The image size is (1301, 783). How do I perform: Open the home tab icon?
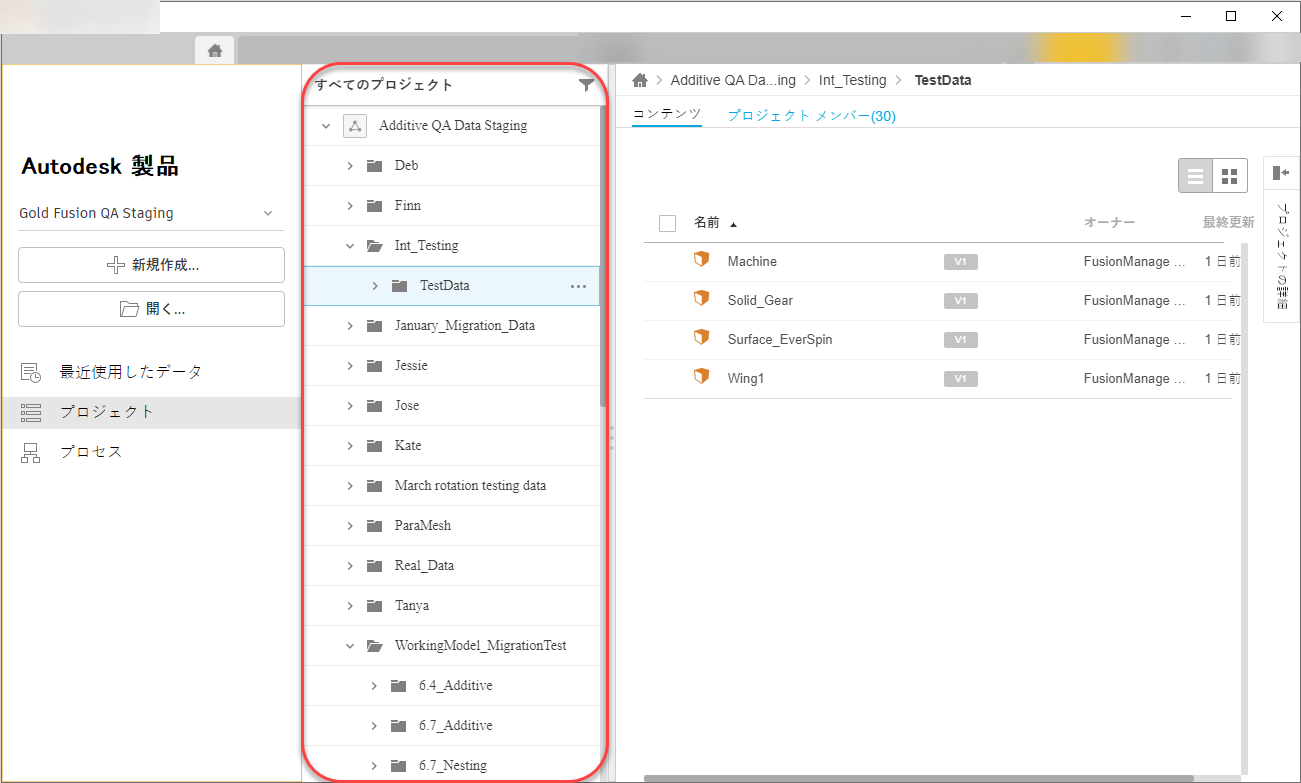point(214,50)
